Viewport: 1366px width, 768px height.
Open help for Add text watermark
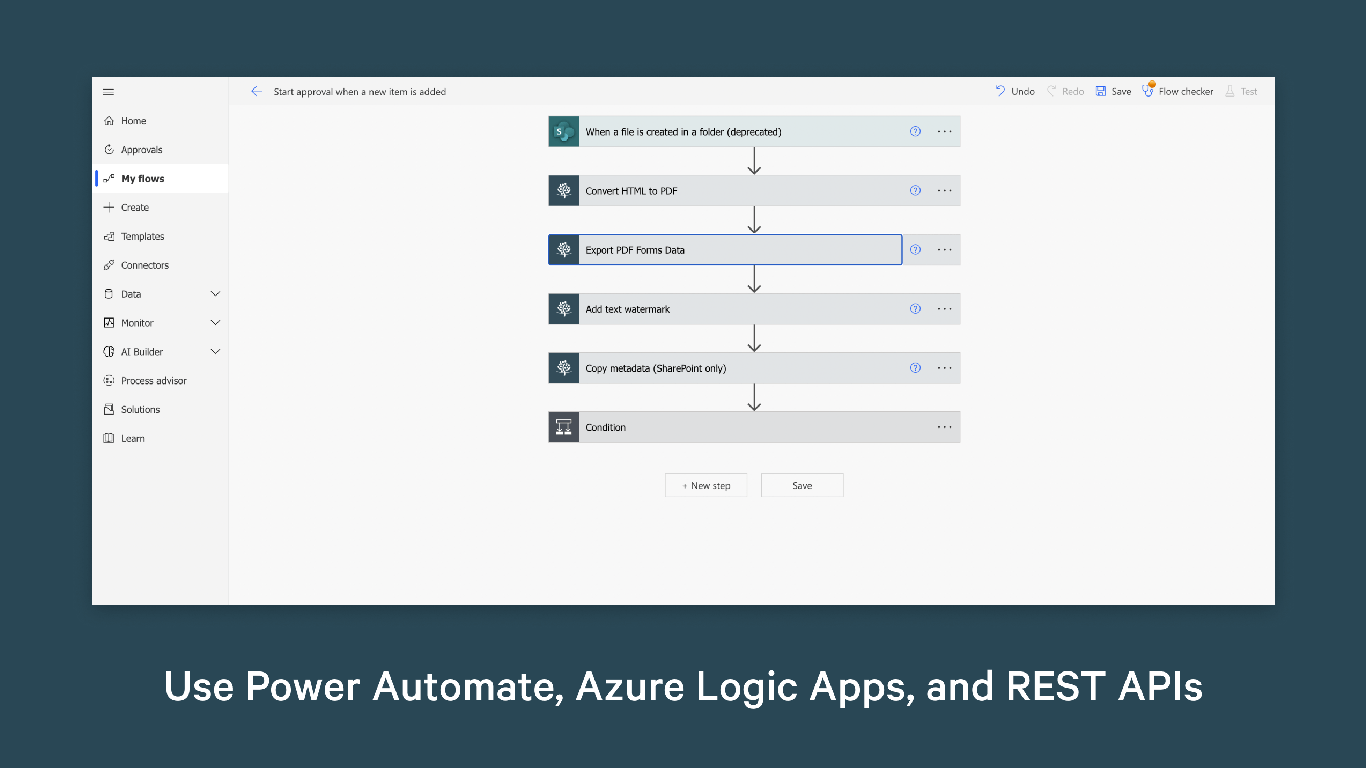pyautogui.click(x=915, y=309)
